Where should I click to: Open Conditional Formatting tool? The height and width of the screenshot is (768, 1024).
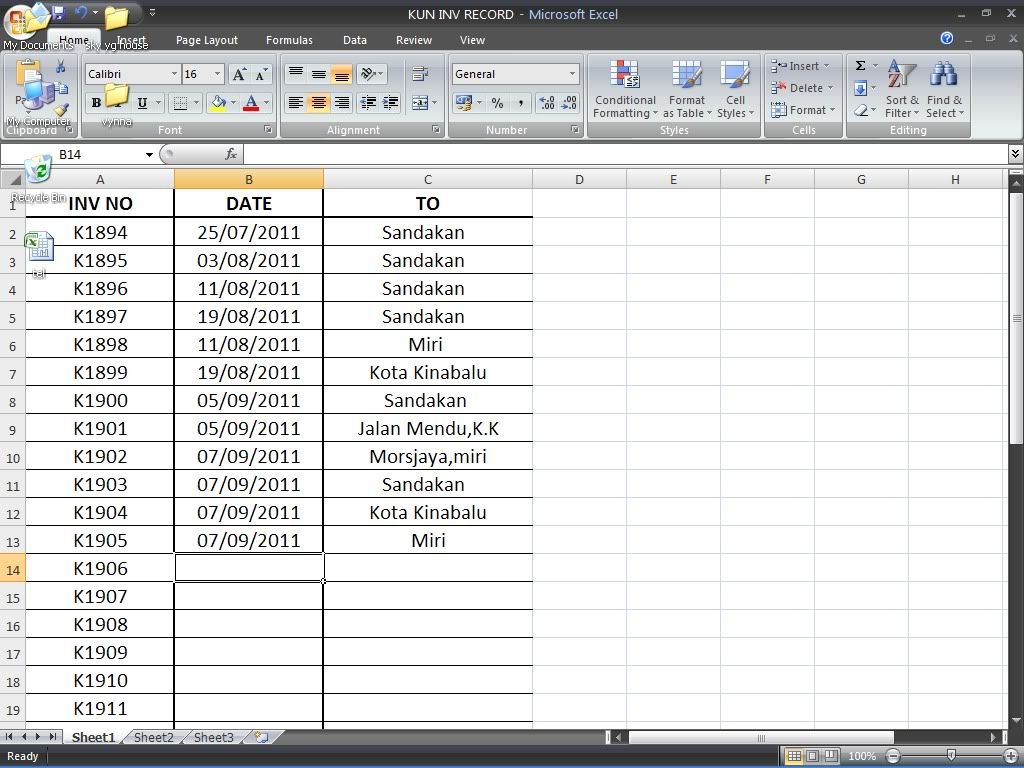pos(625,90)
